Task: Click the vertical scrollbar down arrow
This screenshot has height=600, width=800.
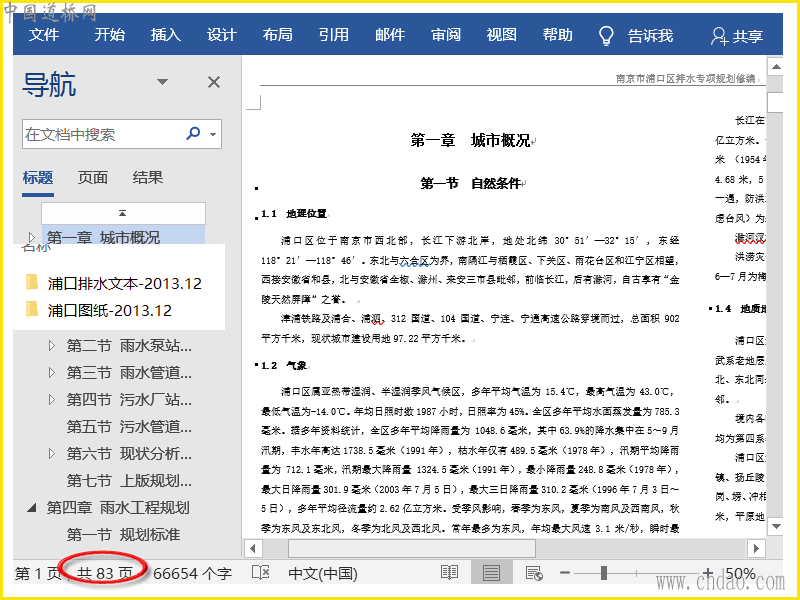Action: (776, 526)
